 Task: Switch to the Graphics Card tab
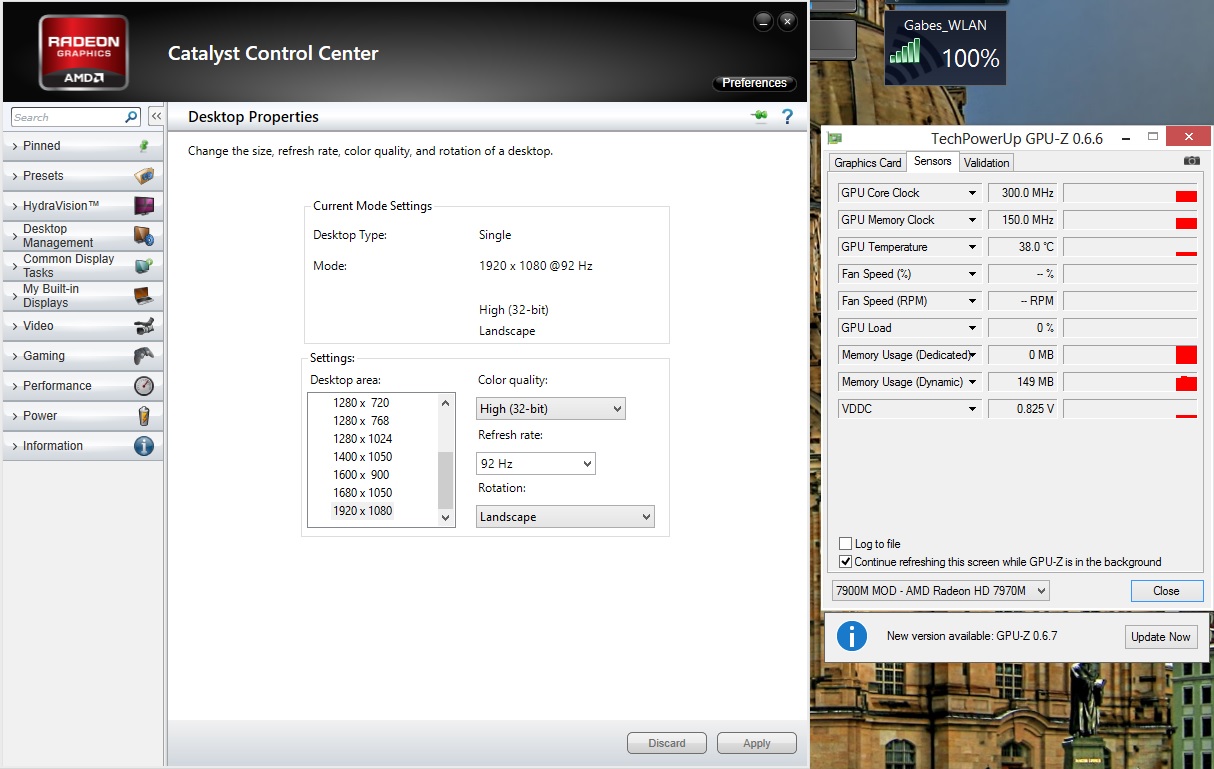click(x=868, y=163)
